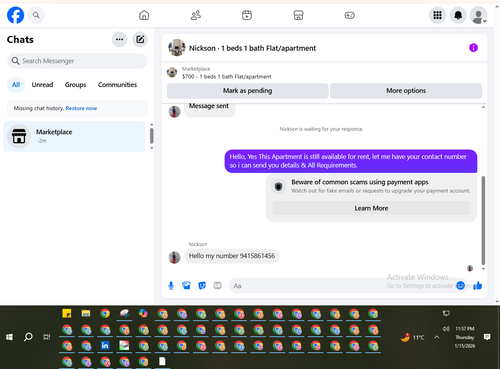Viewport: 500px width, 369px height.
Task: Click the Nickson chat title
Action: pyautogui.click(x=252, y=48)
